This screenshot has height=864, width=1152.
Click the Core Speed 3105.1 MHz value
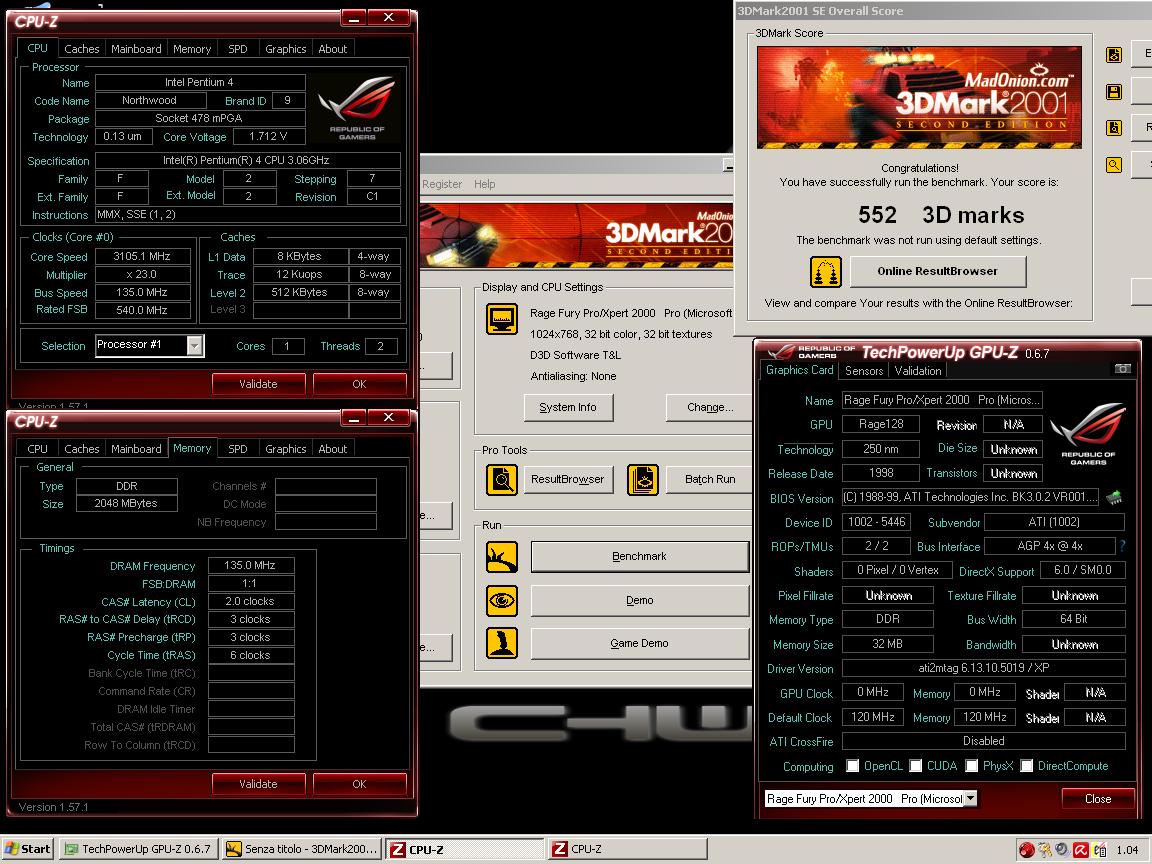click(x=143, y=256)
